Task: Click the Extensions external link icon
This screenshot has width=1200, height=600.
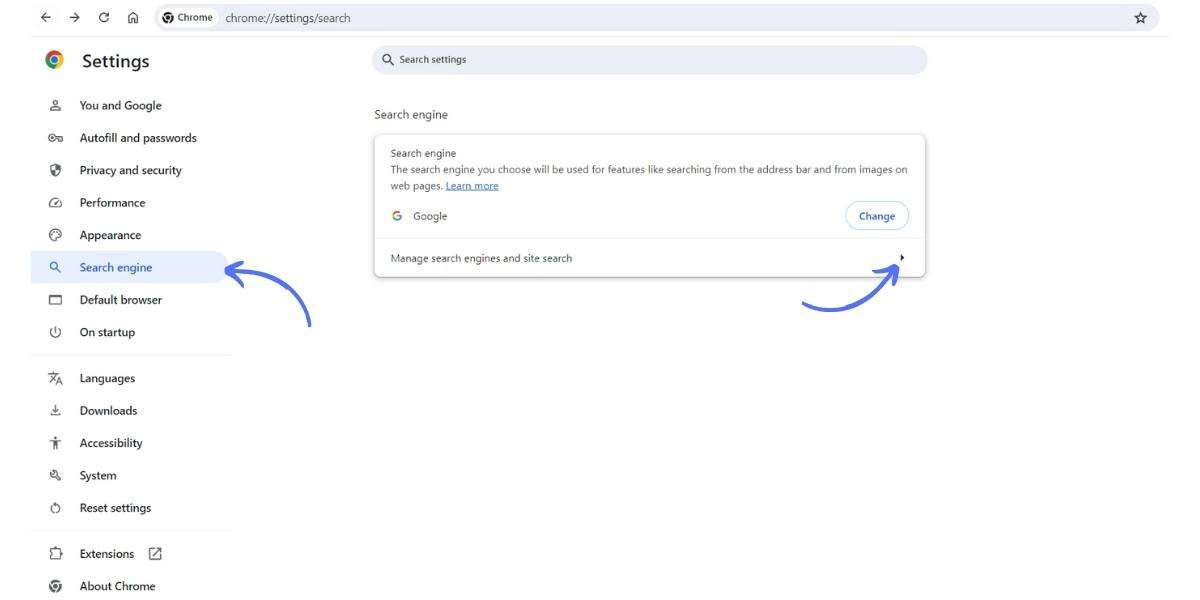Action: (155, 554)
